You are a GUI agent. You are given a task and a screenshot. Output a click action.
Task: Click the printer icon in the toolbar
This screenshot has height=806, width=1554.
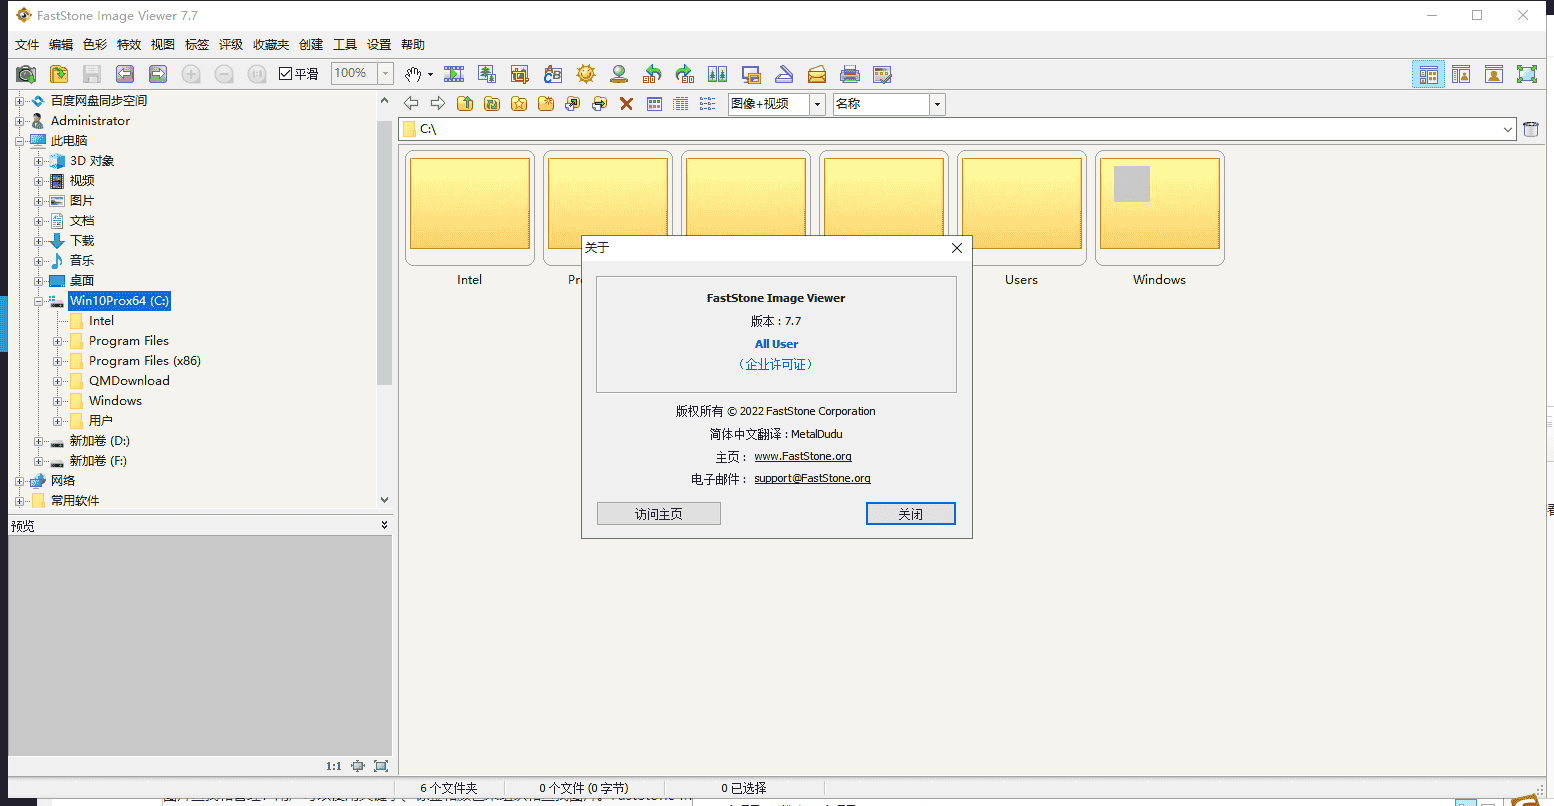pos(850,74)
